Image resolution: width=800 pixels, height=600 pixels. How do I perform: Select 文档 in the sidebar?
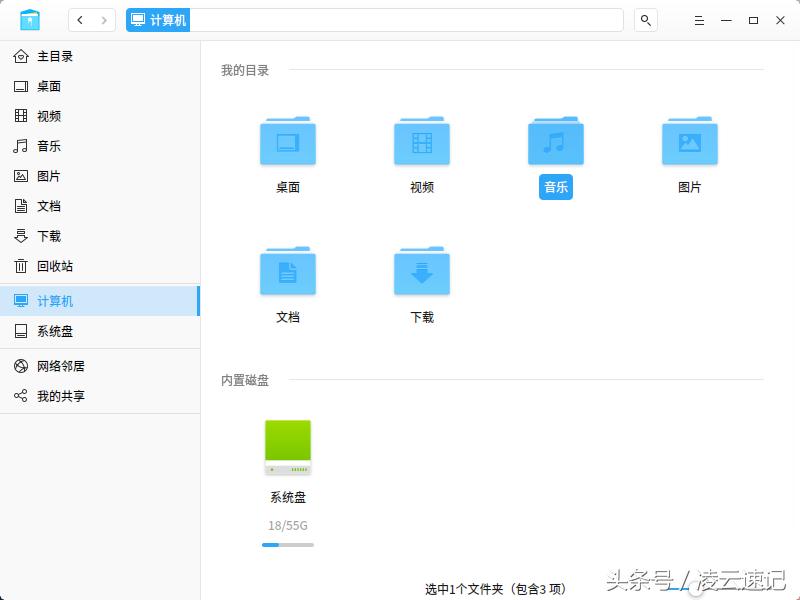click(x=46, y=206)
